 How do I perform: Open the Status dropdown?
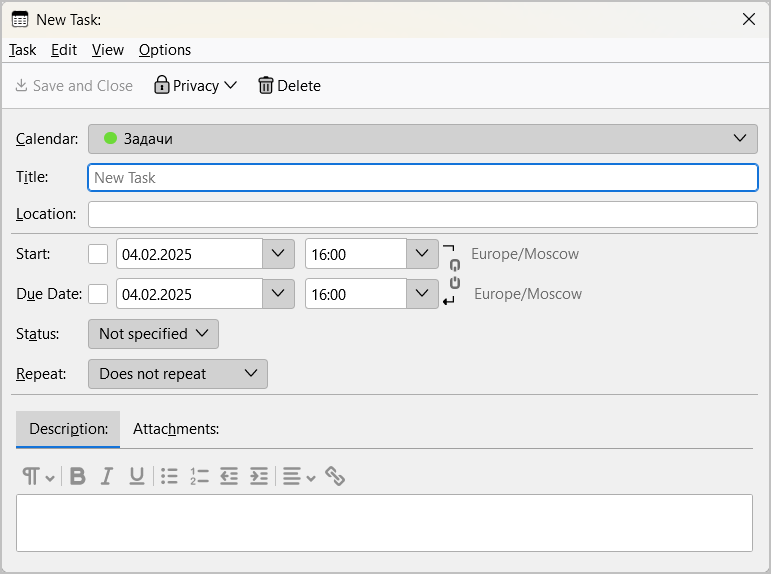pos(153,334)
